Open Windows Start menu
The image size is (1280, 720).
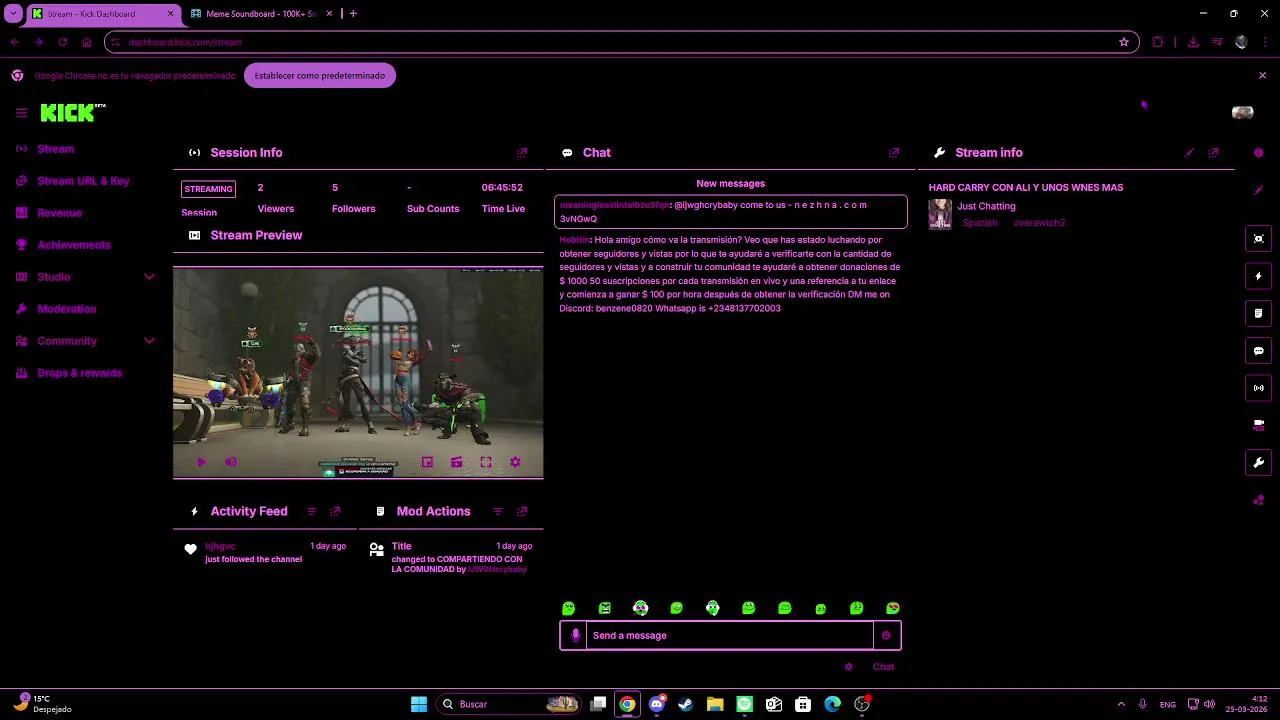click(419, 704)
